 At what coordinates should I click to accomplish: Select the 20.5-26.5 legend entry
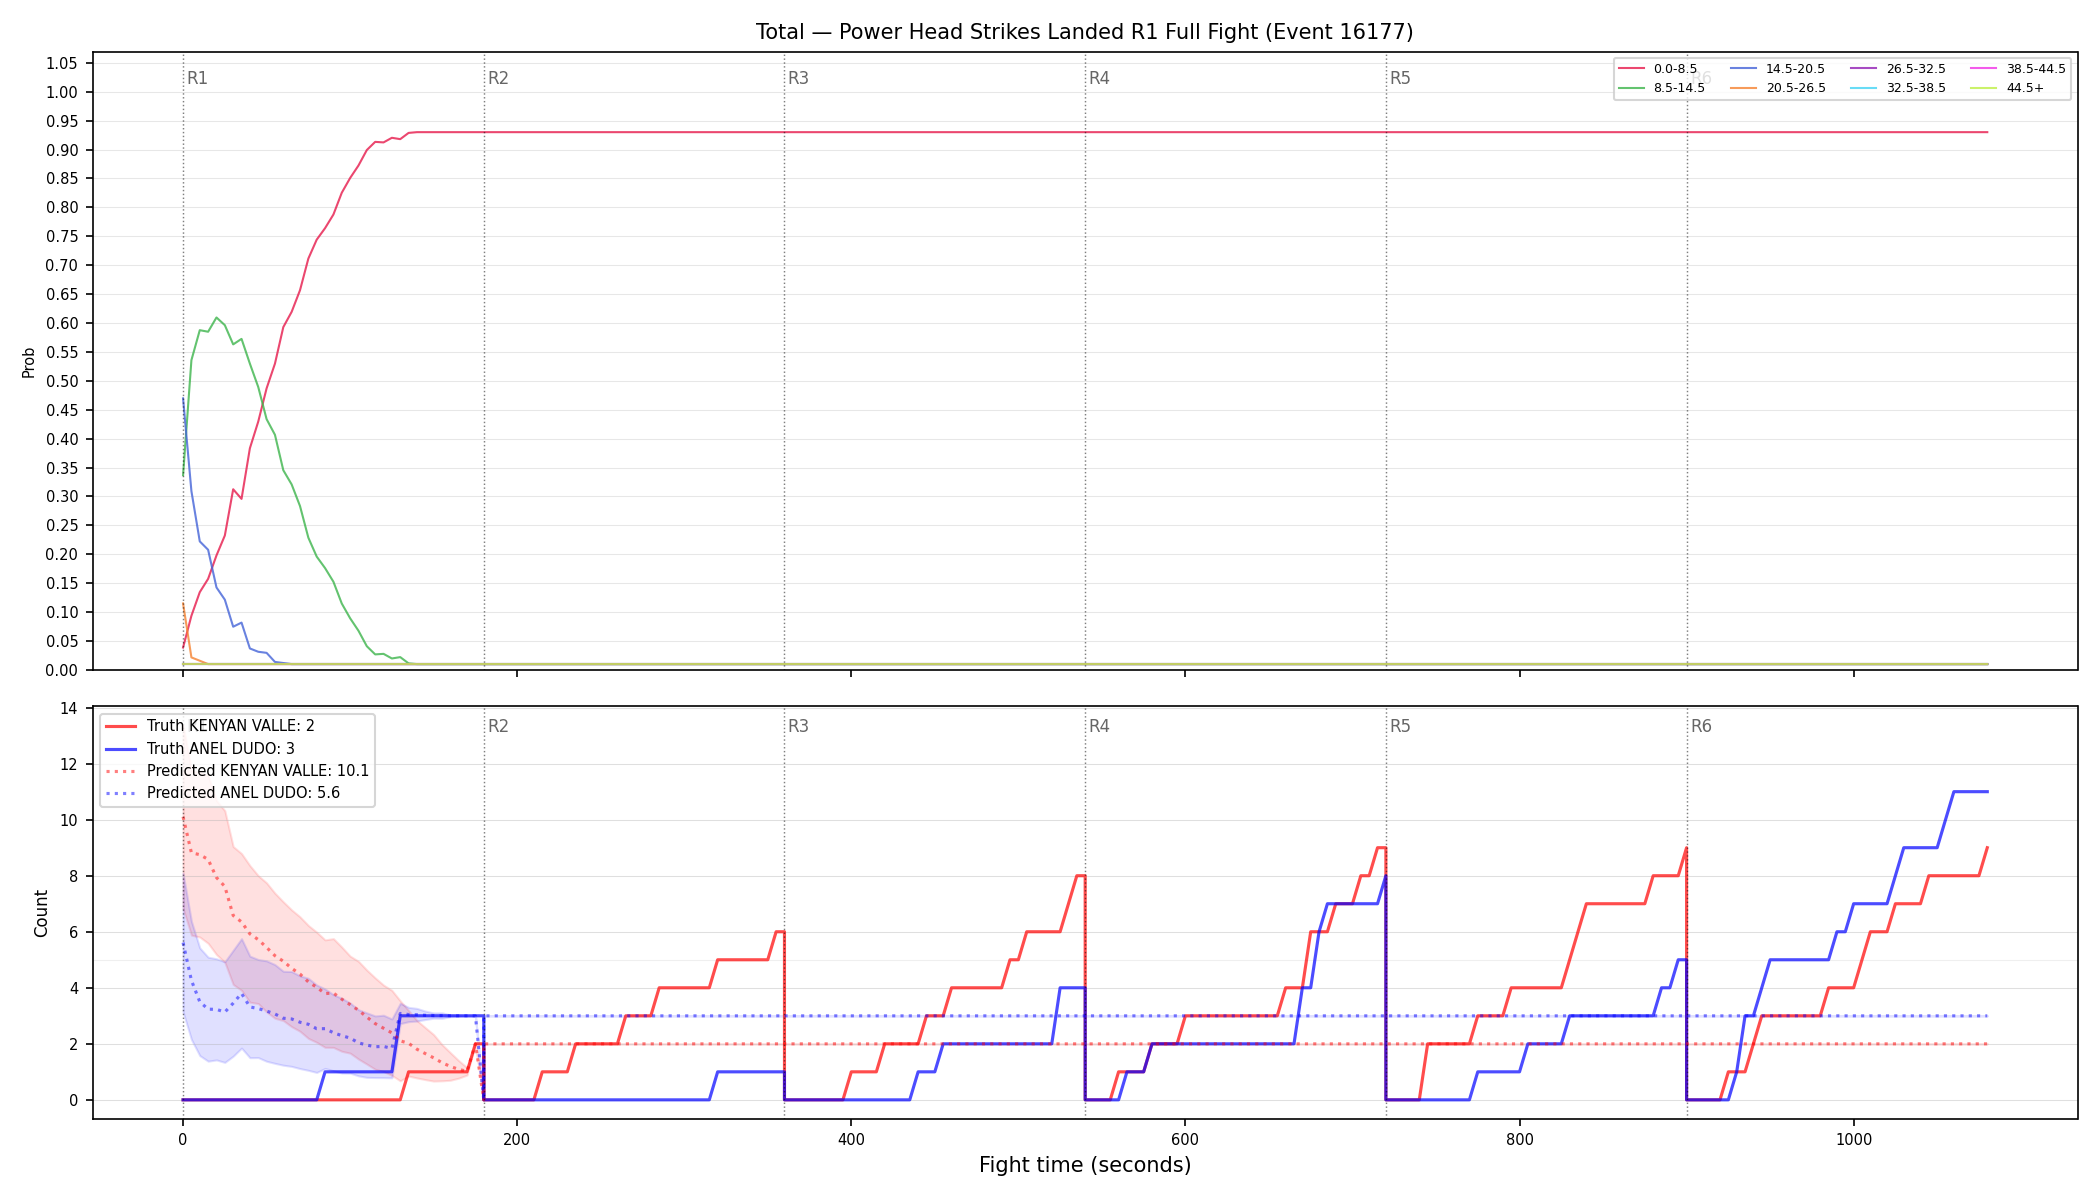pyautogui.click(x=1777, y=88)
